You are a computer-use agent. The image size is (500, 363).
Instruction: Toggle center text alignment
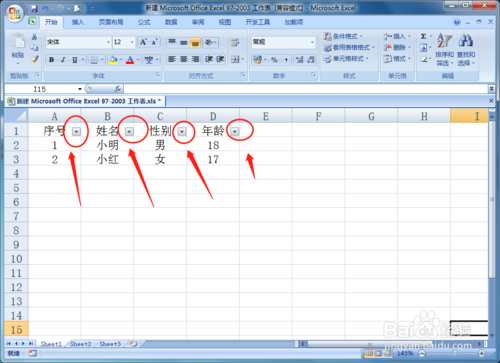pyautogui.click(x=184, y=59)
